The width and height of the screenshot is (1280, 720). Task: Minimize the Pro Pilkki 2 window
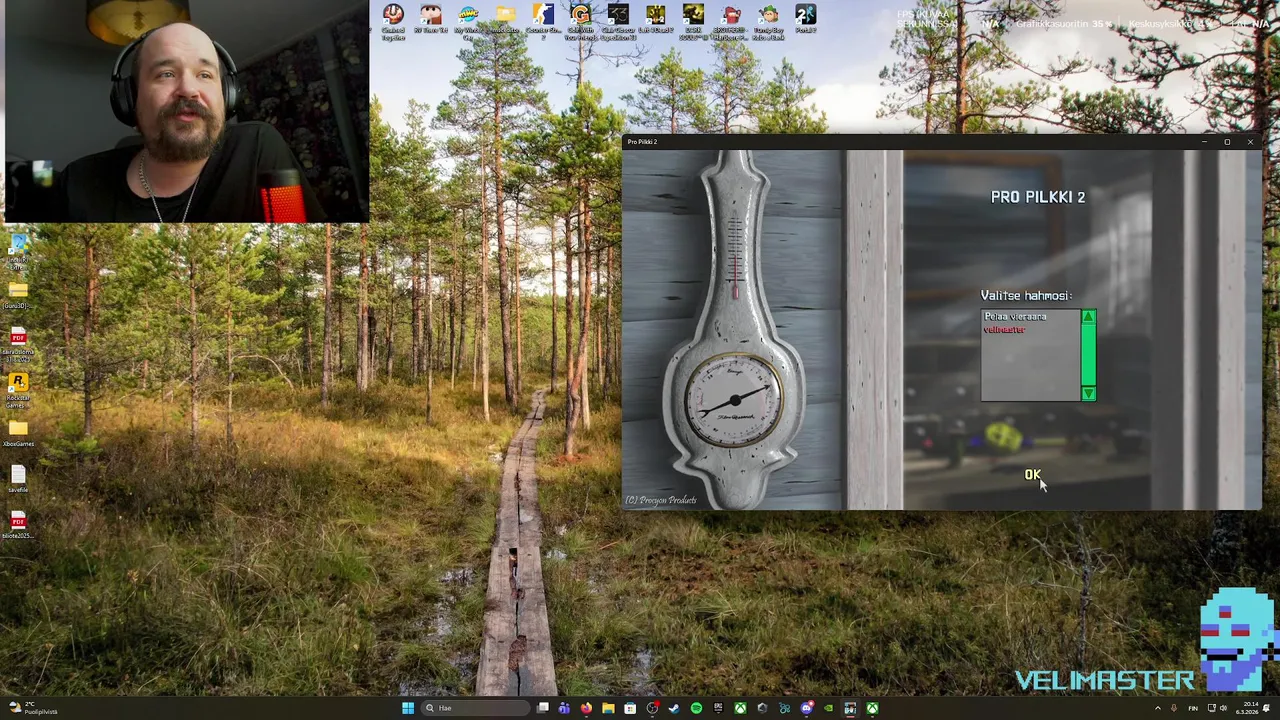[1203, 142]
